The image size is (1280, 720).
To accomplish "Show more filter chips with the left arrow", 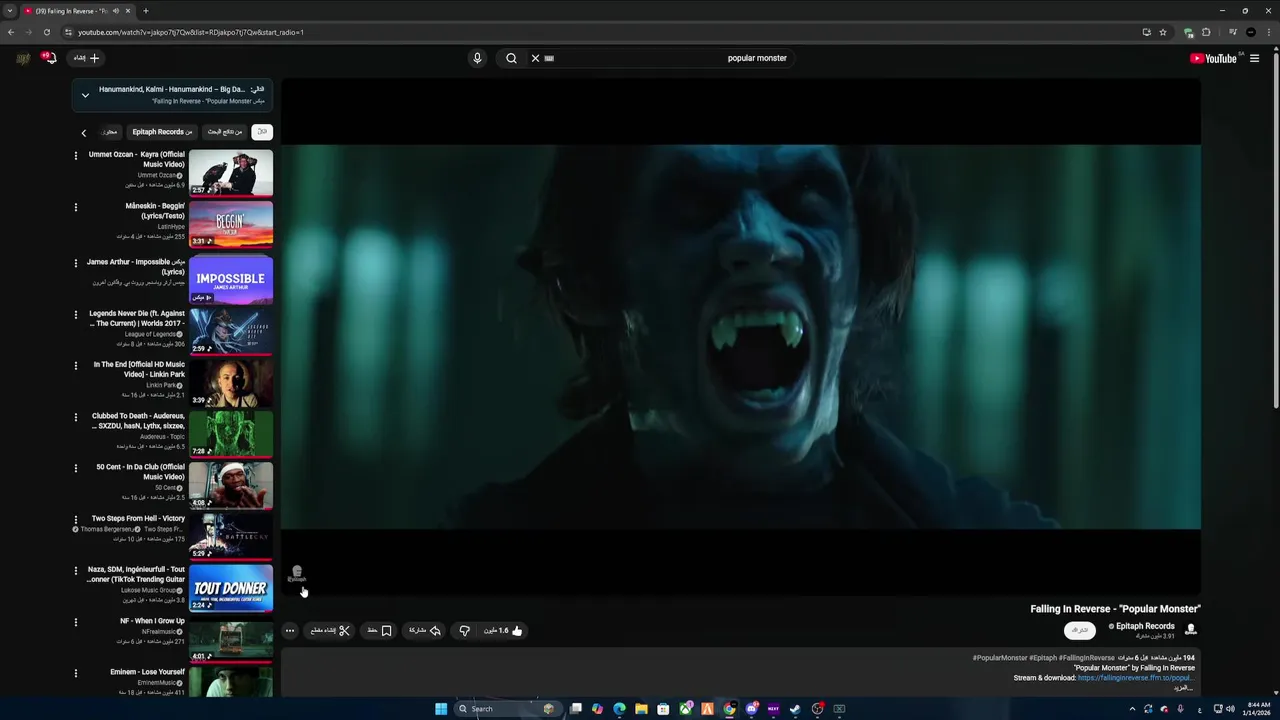I will click(x=84, y=132).
